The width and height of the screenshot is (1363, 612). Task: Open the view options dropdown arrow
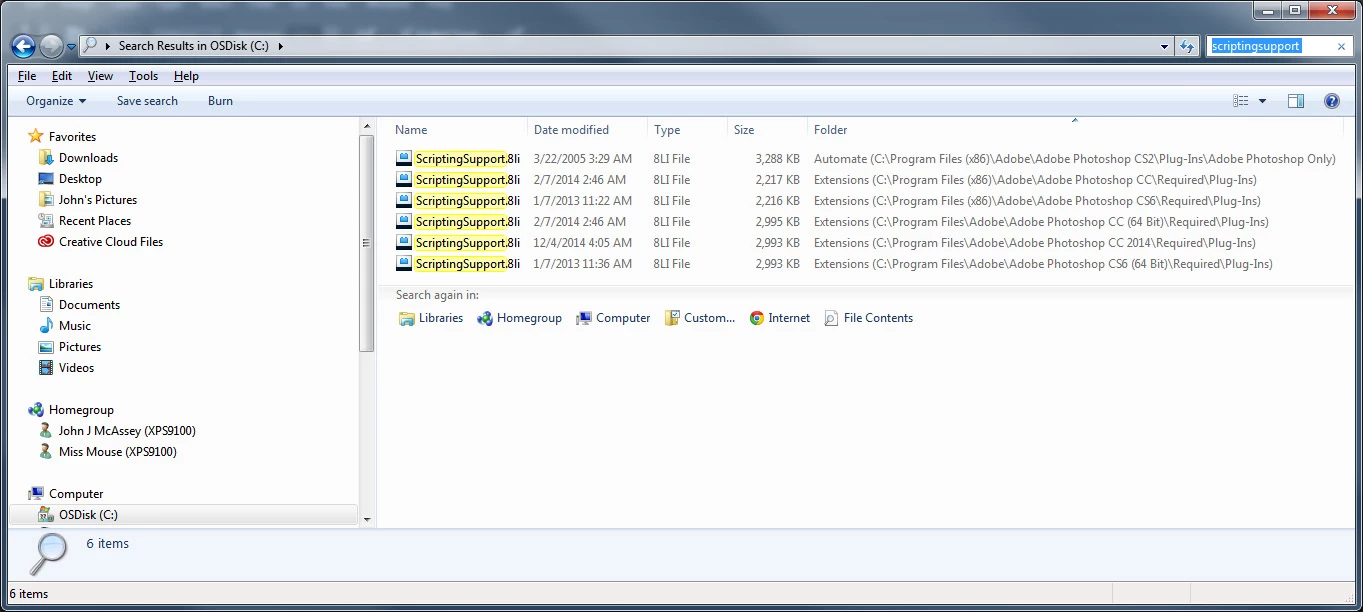[x=1262, y=101]
